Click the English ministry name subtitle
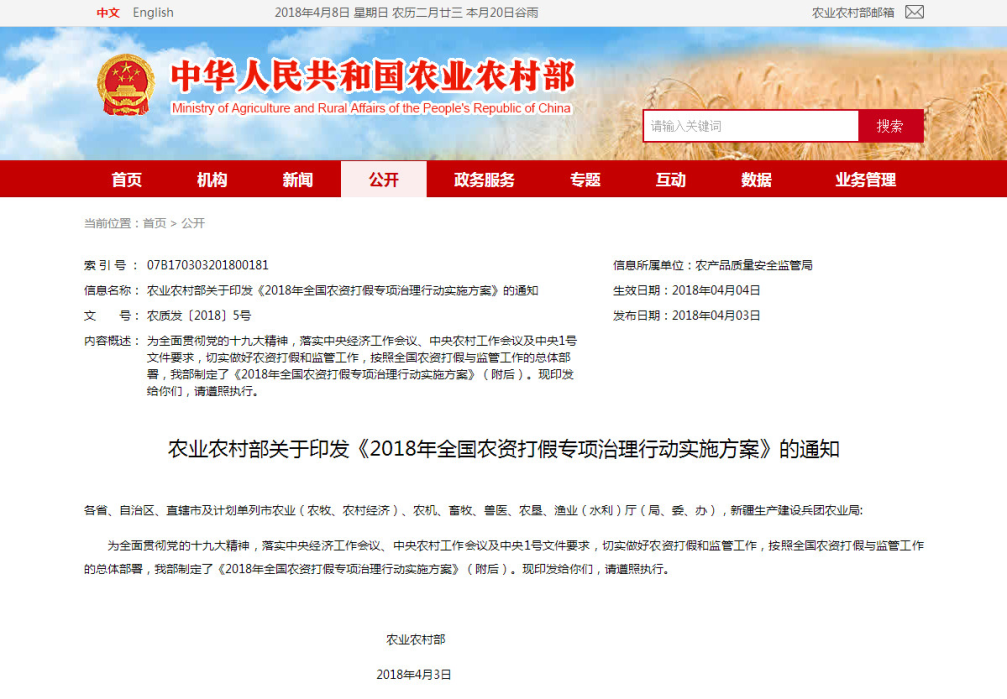Image resolution: width=1007 pixels, height=699 pixels. click(x=371, y=108)
